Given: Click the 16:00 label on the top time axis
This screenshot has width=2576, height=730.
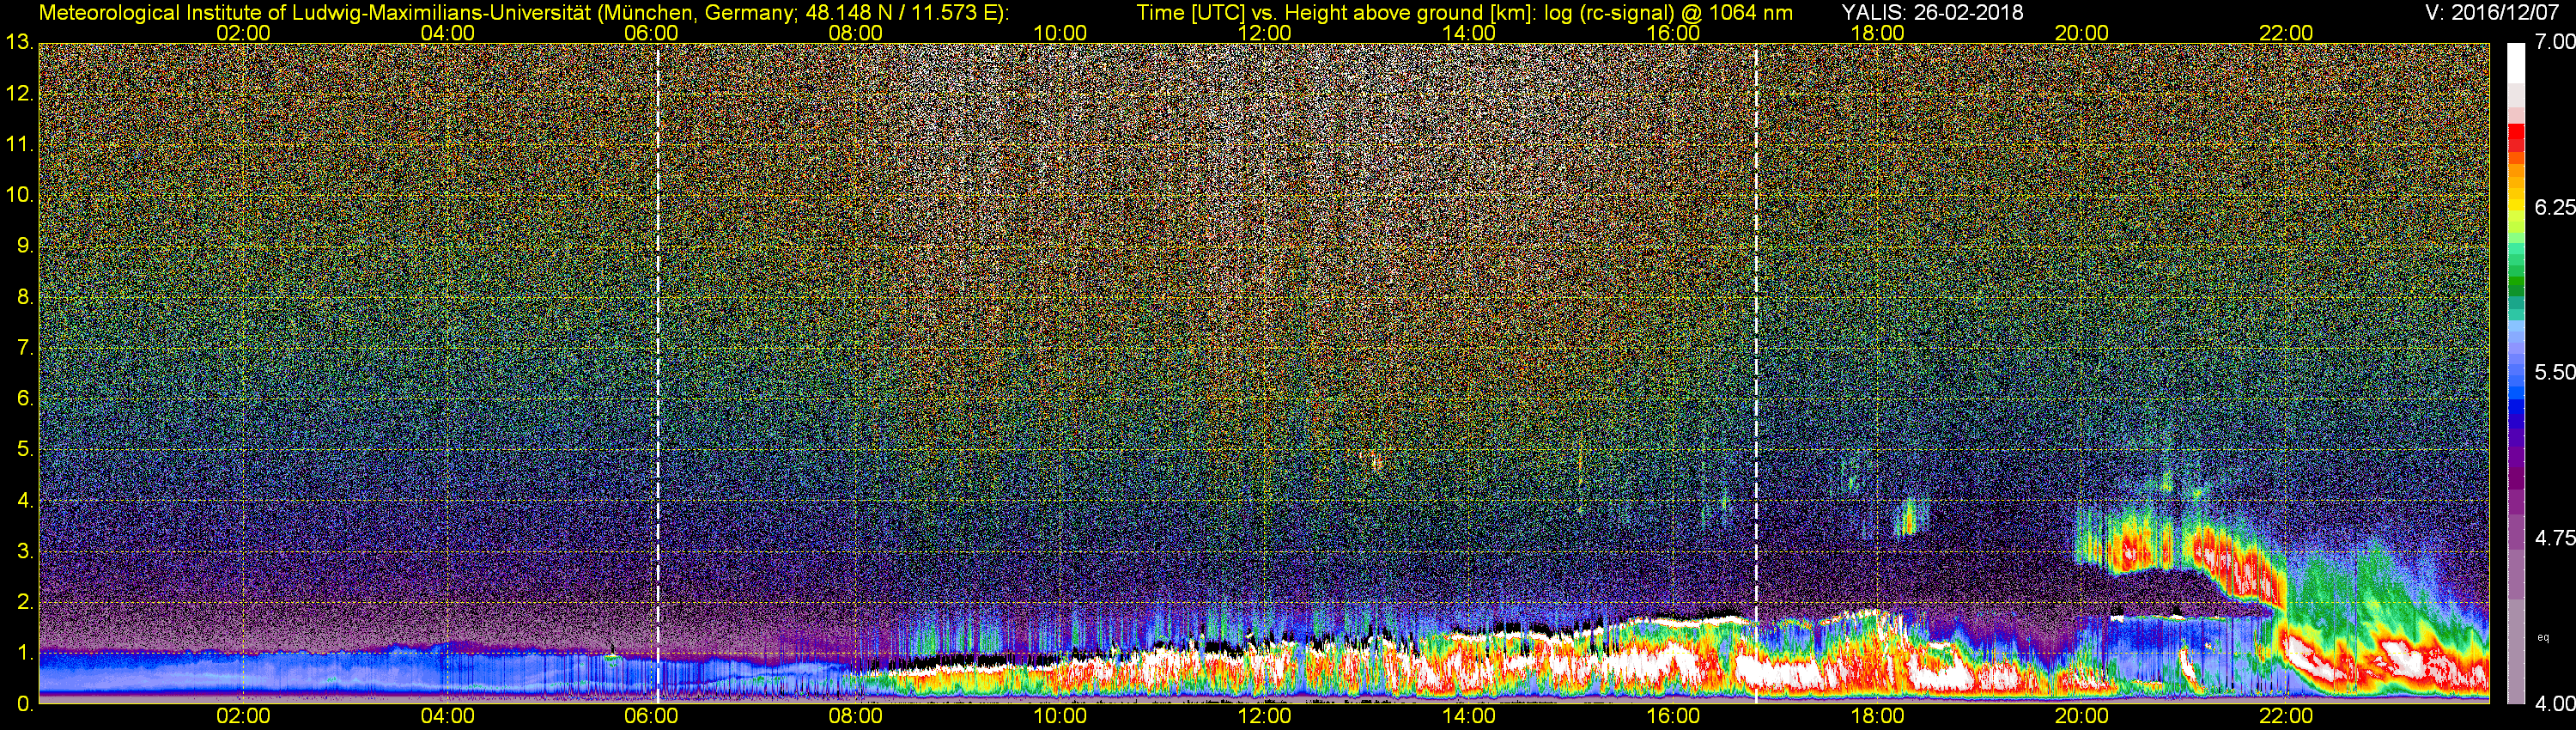Looking at the screenshot, I should coord(1673,33).
